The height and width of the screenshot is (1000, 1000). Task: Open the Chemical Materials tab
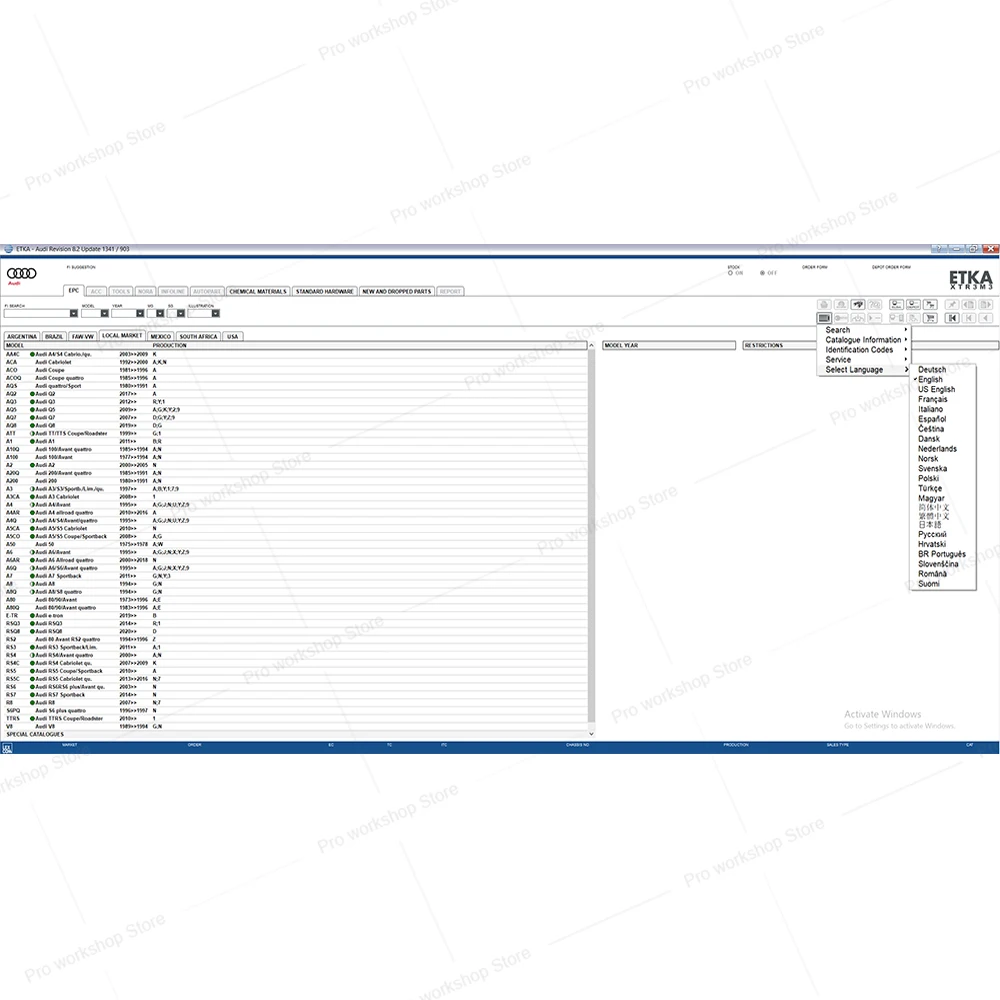click(258, 291)
